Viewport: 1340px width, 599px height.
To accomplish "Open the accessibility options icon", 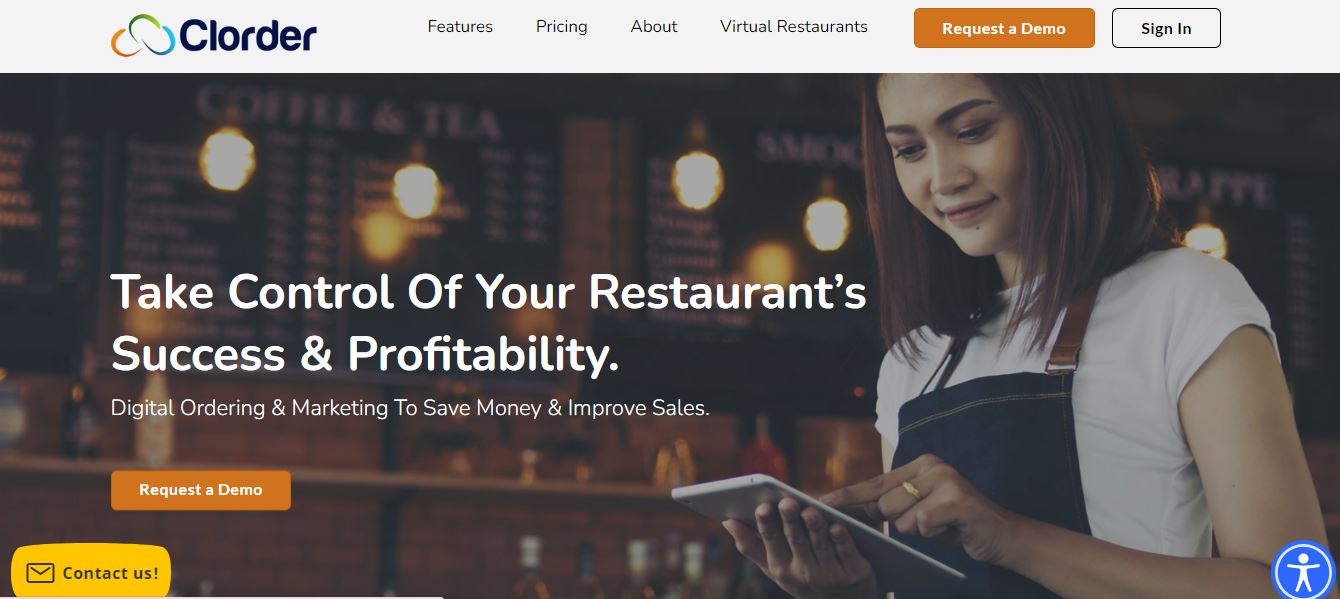I will pyautogui.click(x=1303, y=572).
